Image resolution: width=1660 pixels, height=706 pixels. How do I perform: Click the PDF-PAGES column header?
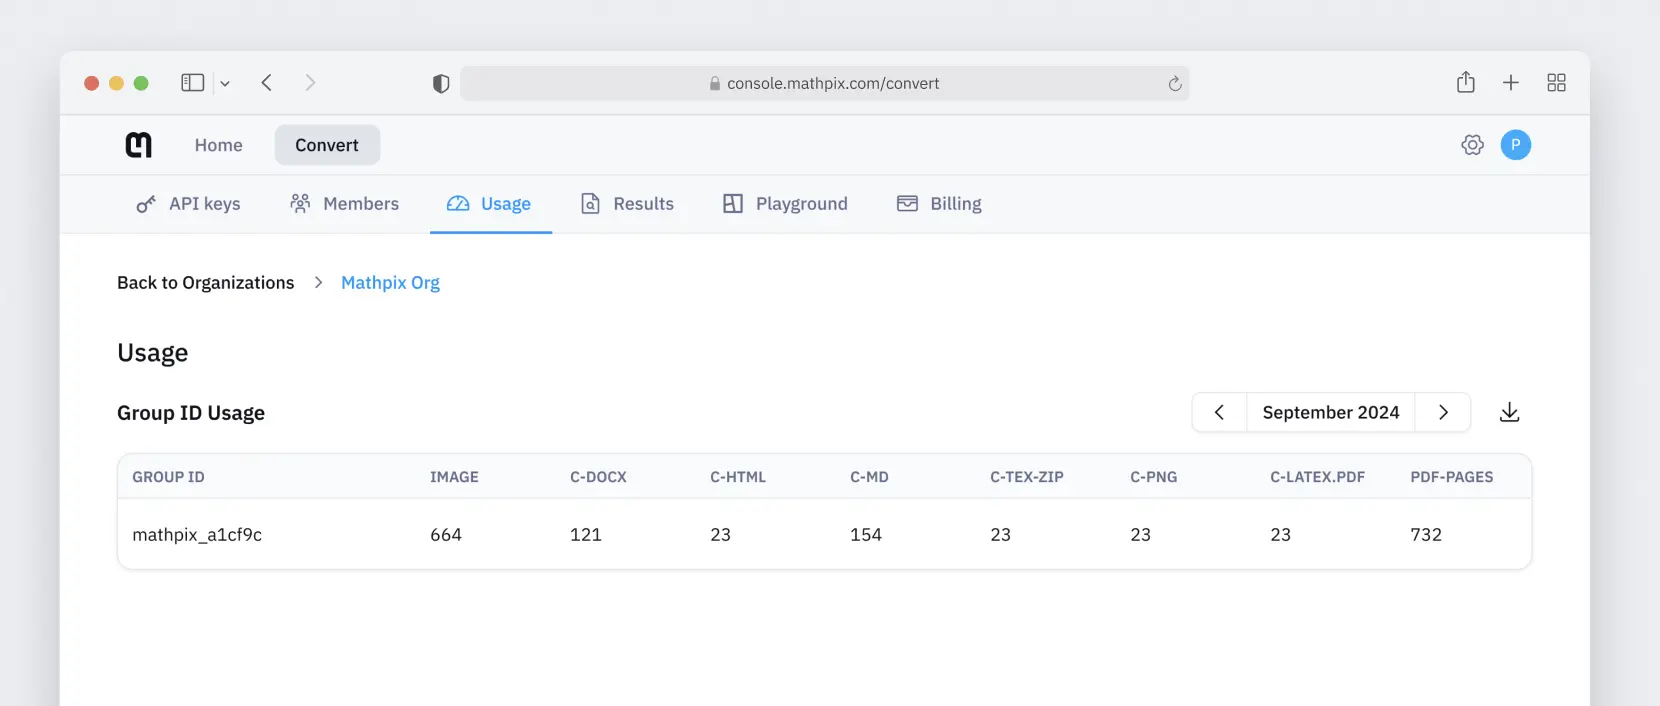pos(1452,477)
